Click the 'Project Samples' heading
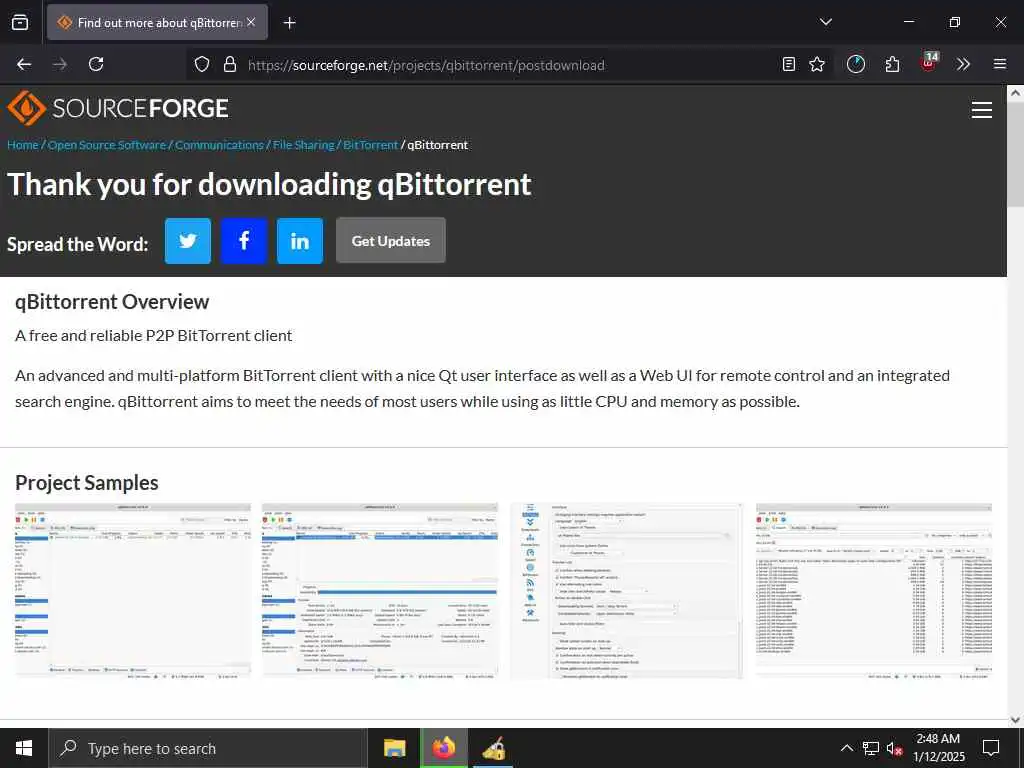 coord(87,483)
